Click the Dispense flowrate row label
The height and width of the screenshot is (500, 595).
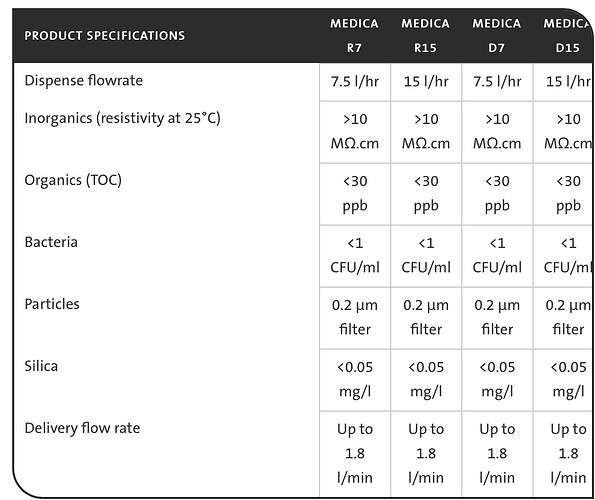84,80
